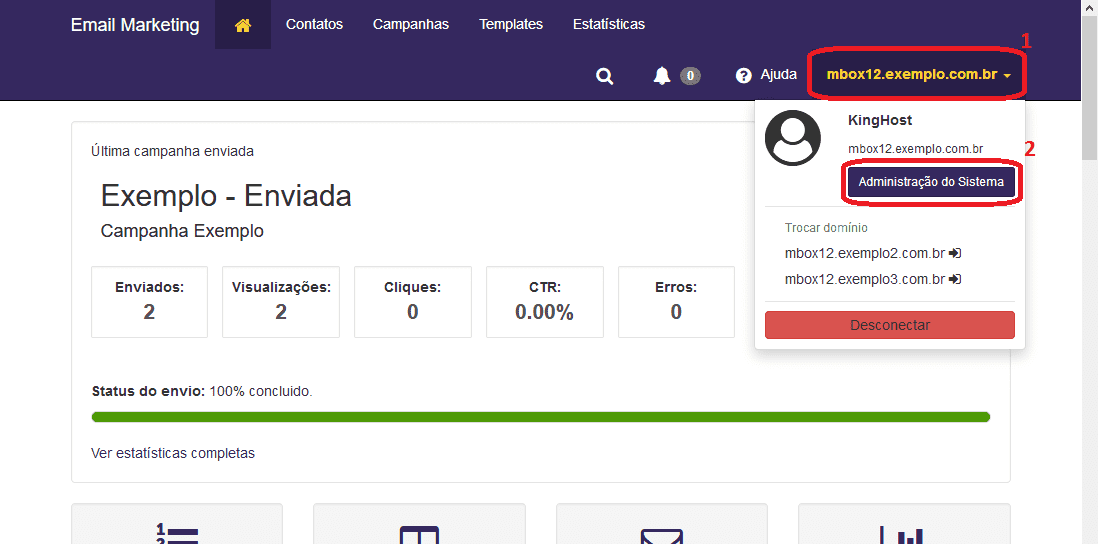Go to Estatísticas in navbar
1098x544 pixels.
click(608, 25)
